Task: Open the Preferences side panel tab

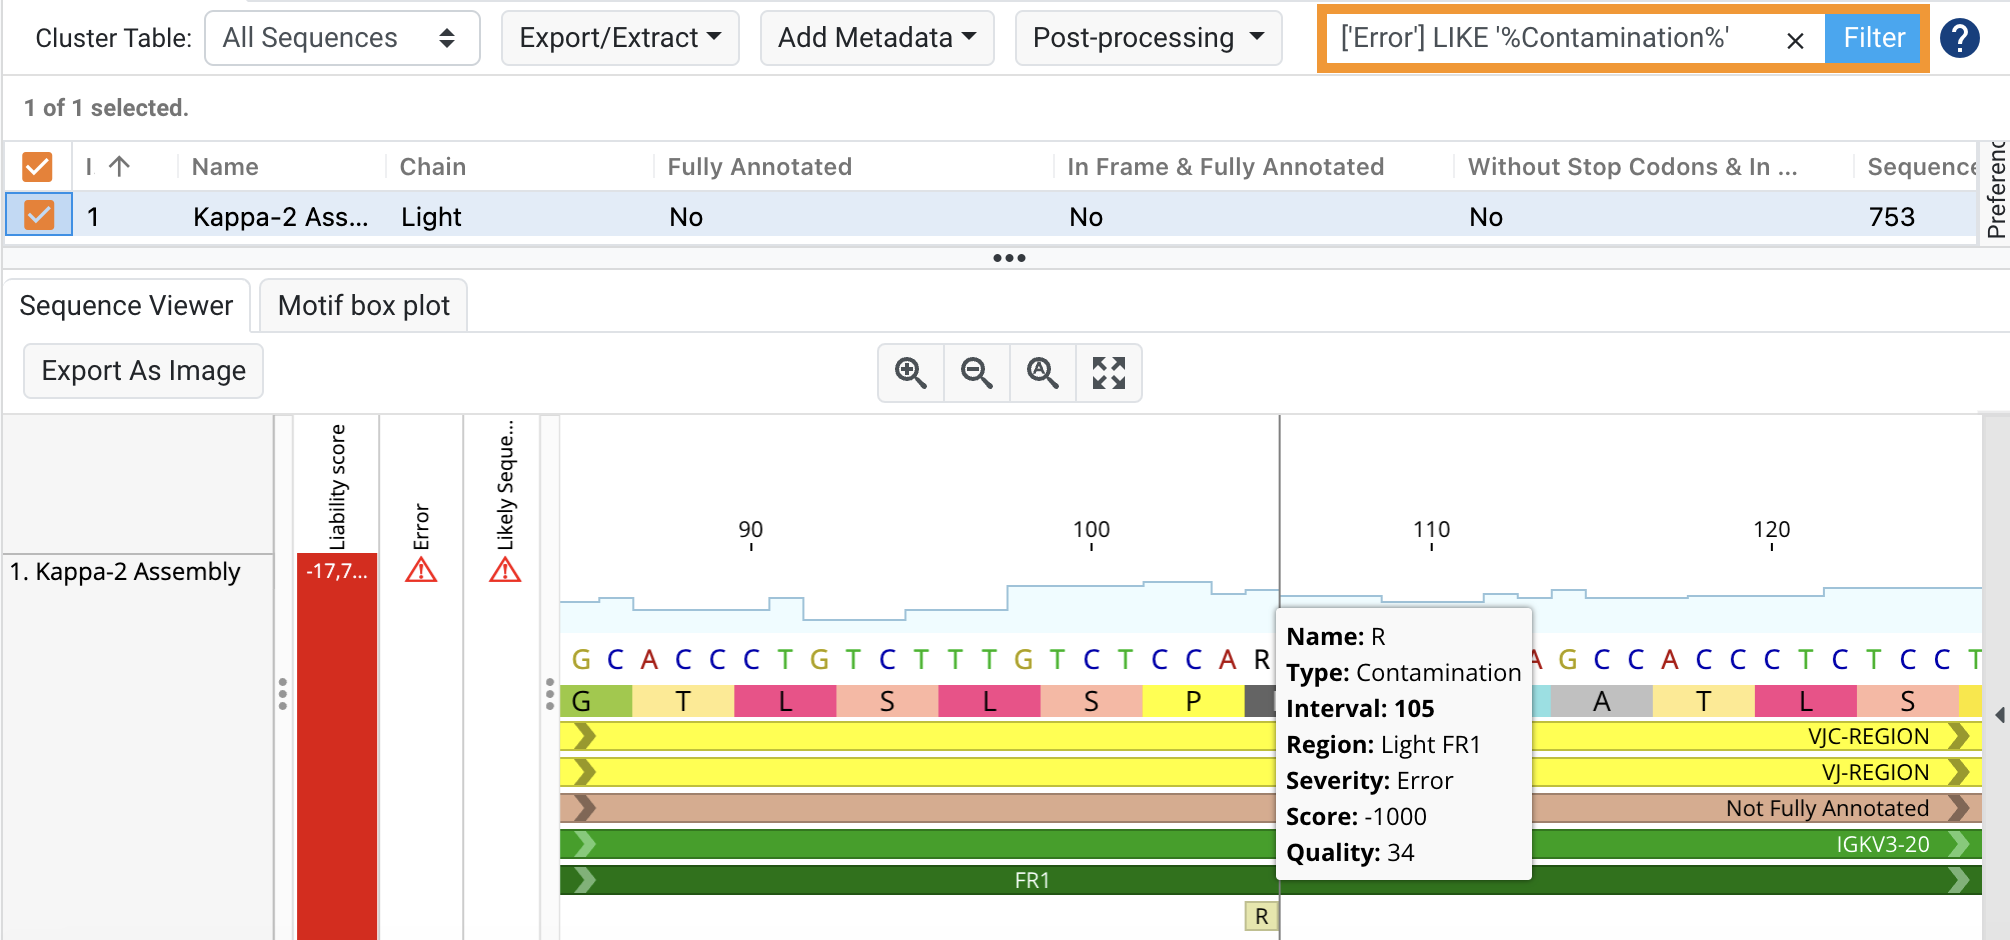Action: pyautogui.click(x=1996, y=190)
